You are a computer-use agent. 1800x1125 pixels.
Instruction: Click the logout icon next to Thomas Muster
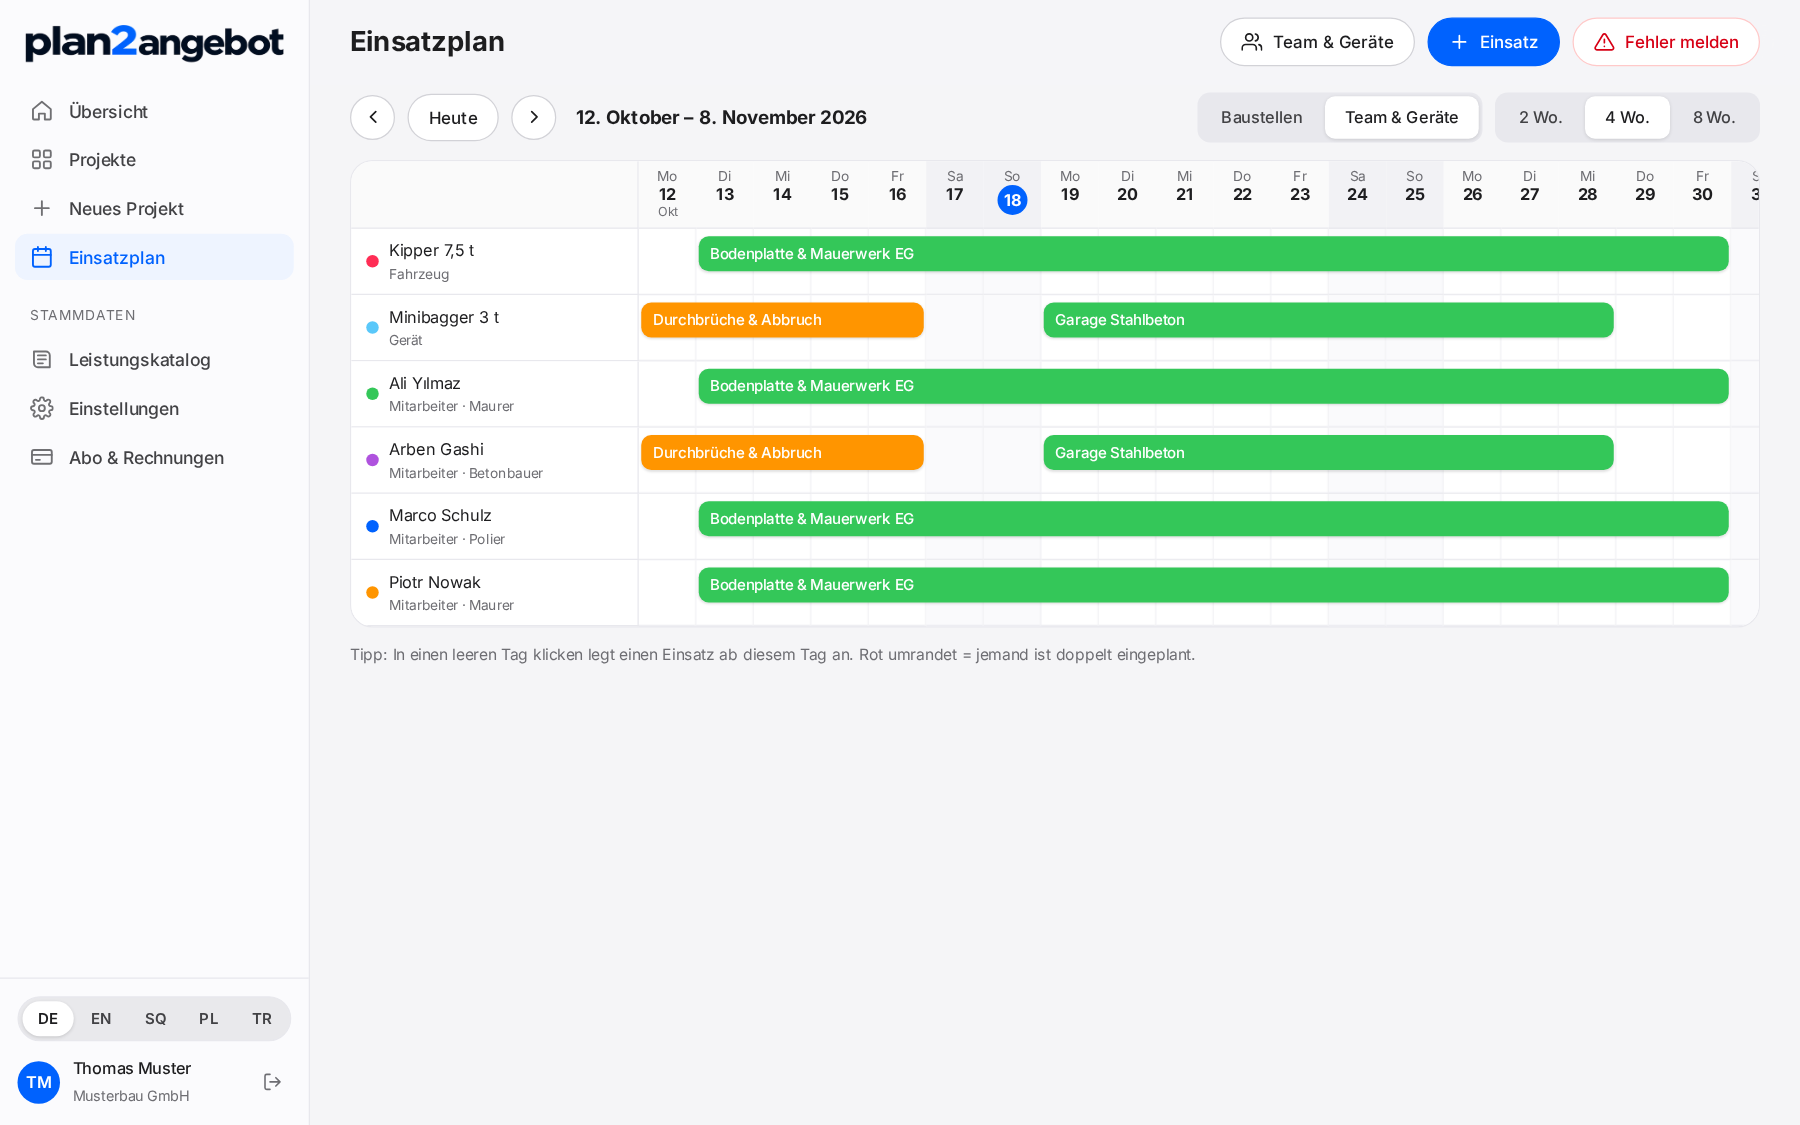[272, 1082]
